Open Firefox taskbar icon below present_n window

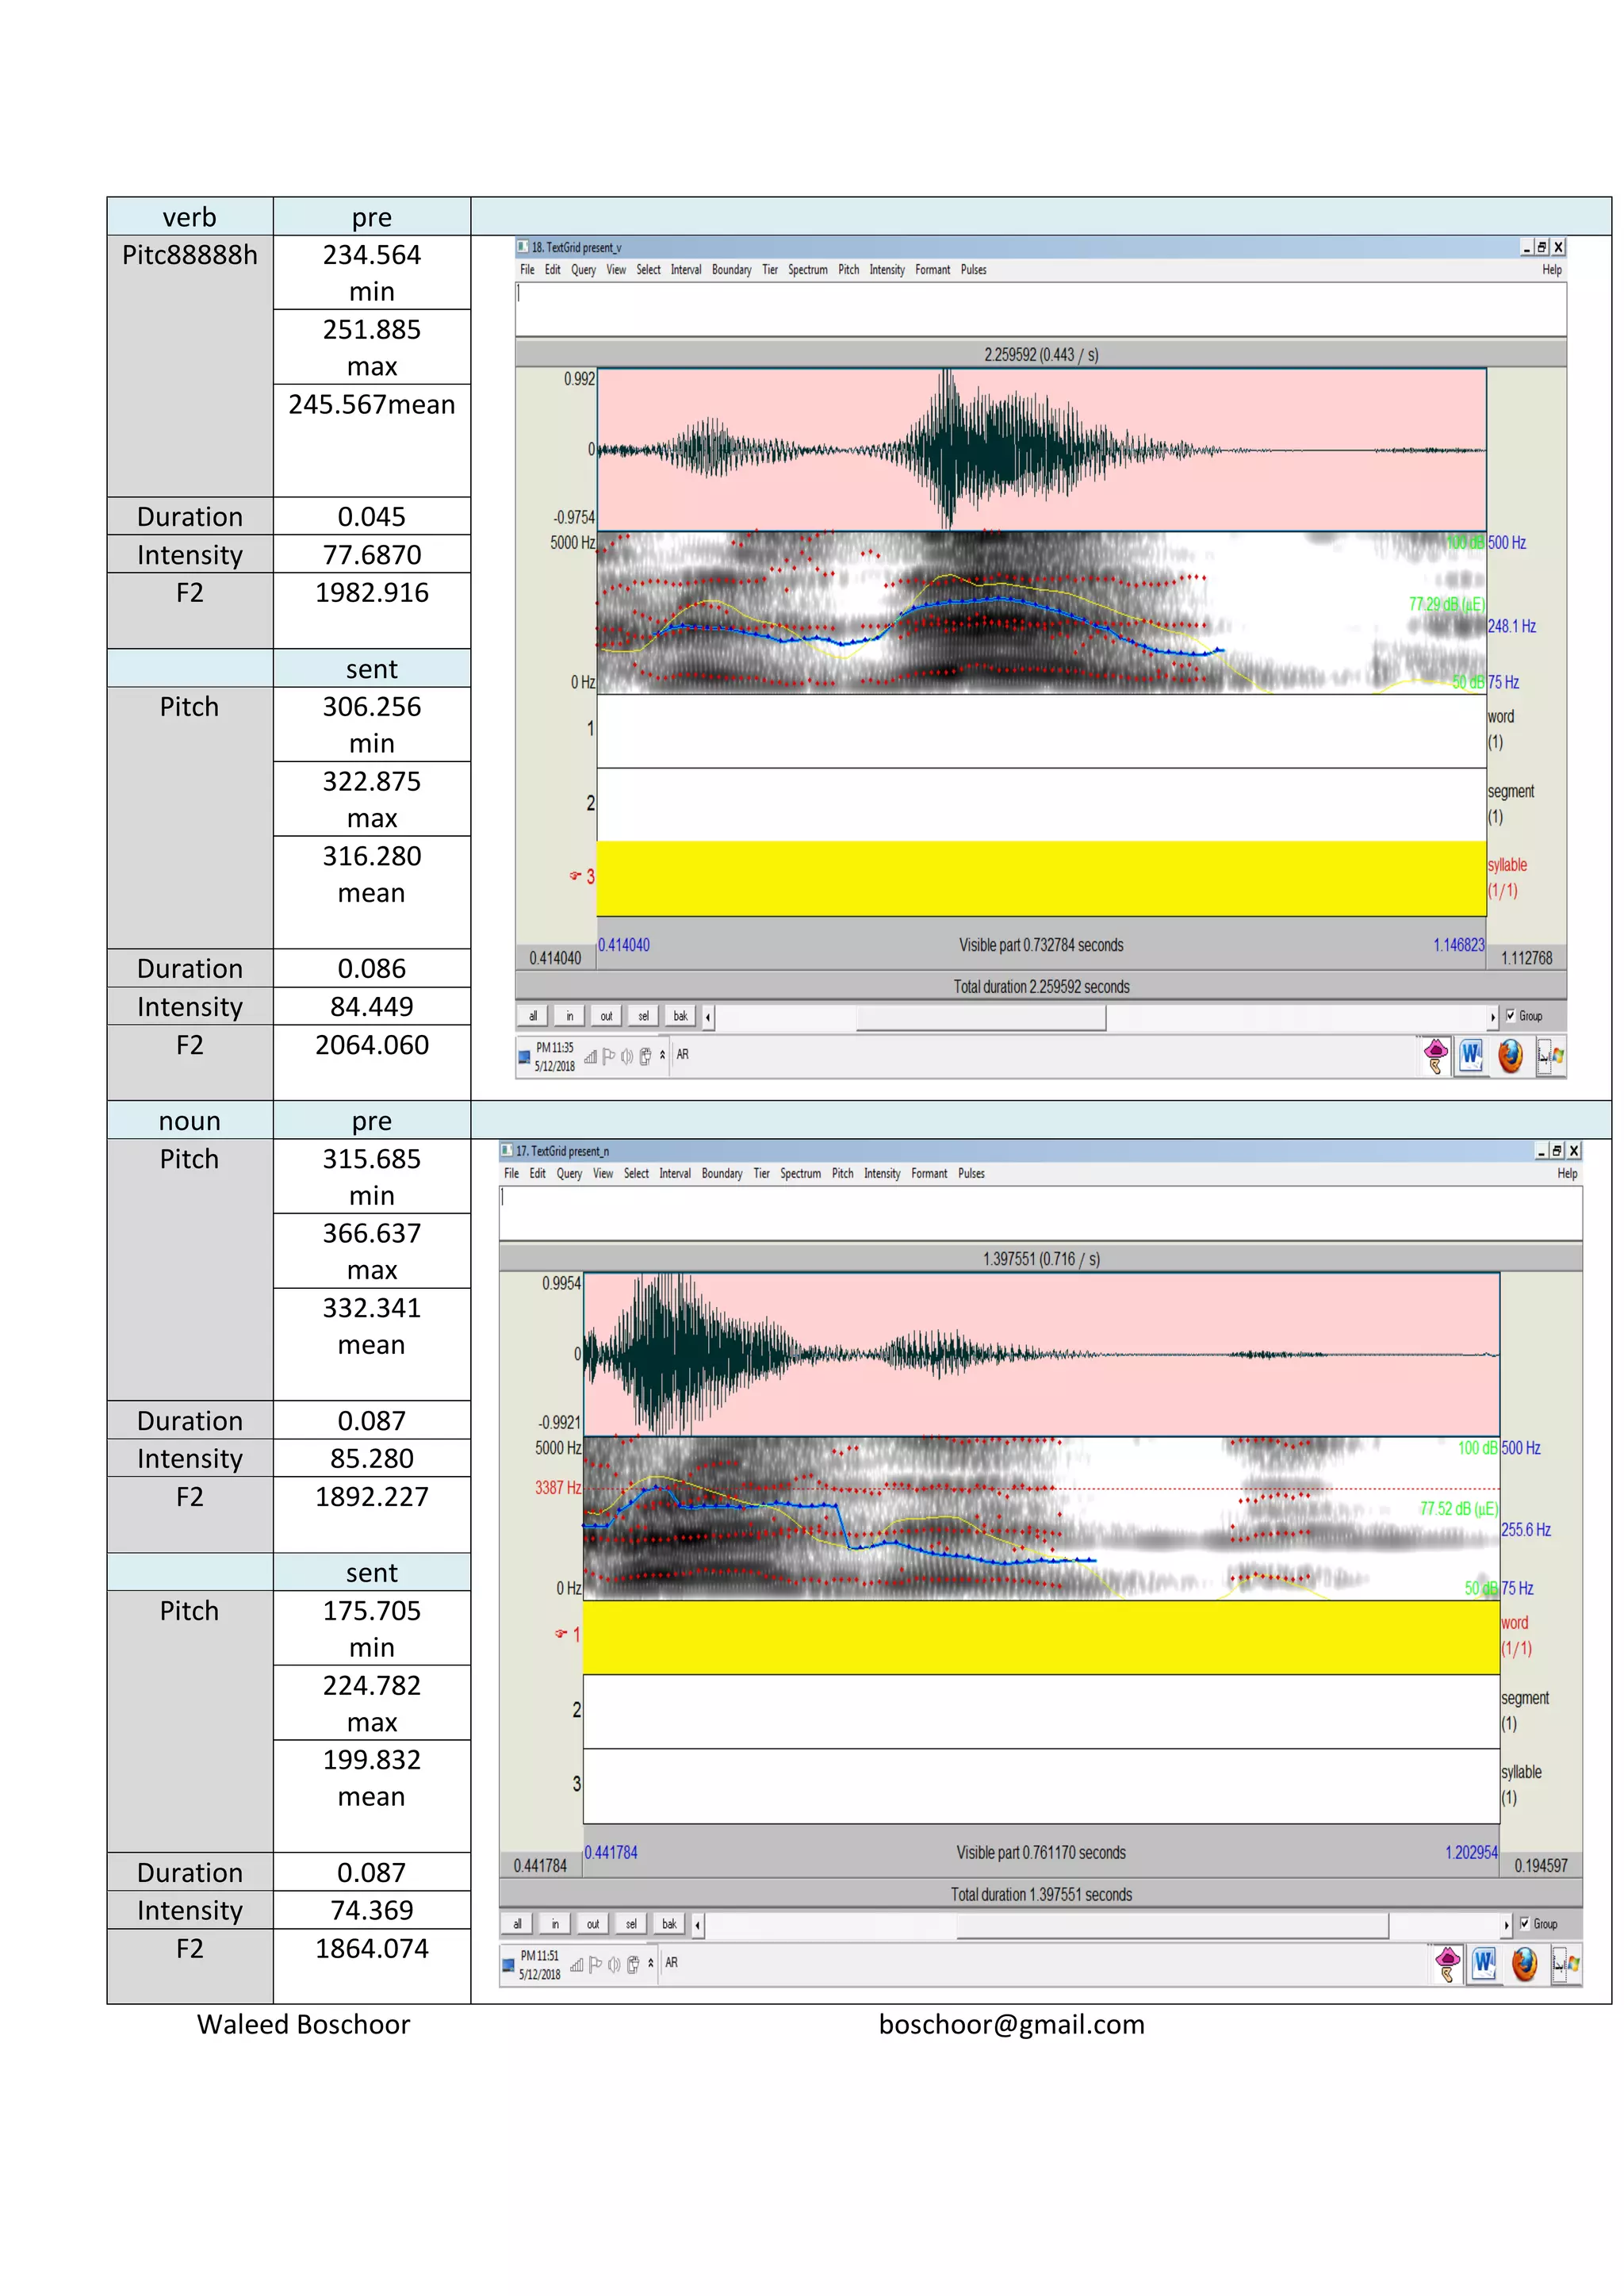pyautogui.click(x=1524, y=1964)
